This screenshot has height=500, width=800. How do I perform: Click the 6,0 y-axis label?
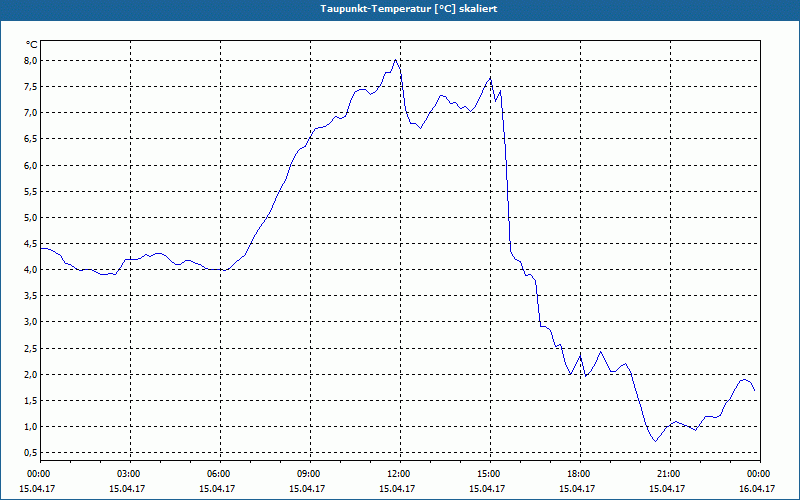click(x=31, y=165)
